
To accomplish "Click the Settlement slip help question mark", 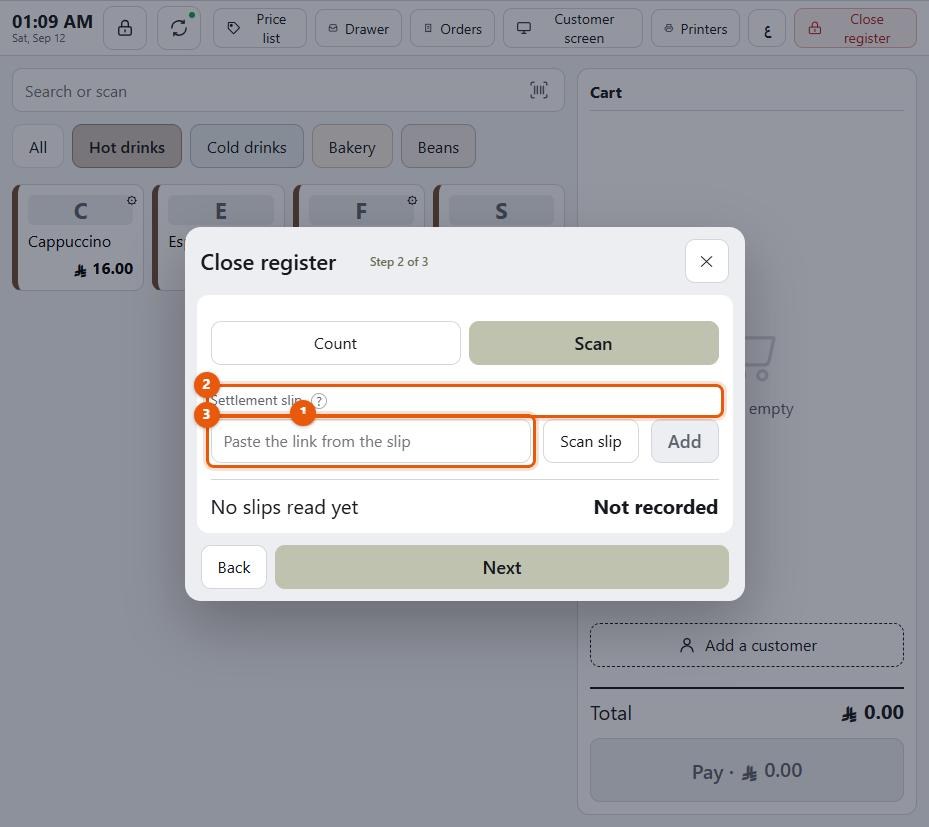I will pos(319,401).
